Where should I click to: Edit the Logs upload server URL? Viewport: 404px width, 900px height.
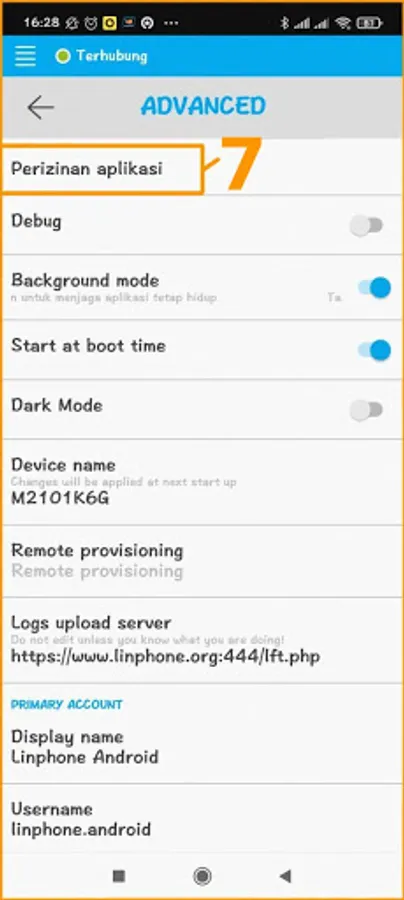(x=202, y=640)
